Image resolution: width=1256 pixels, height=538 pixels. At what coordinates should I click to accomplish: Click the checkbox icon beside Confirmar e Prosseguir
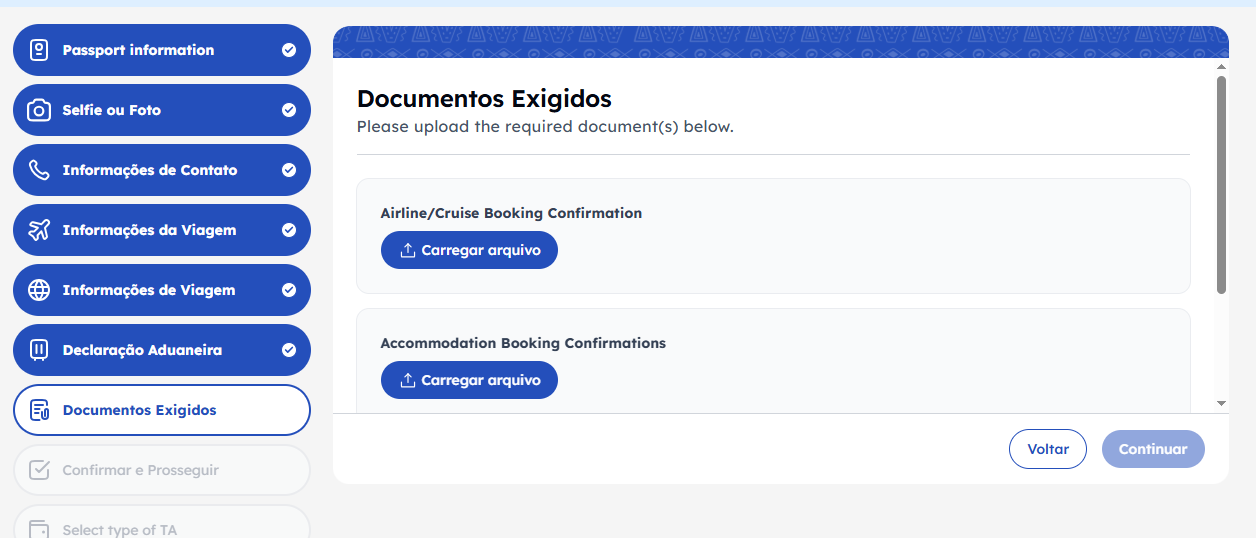point(39,470)
